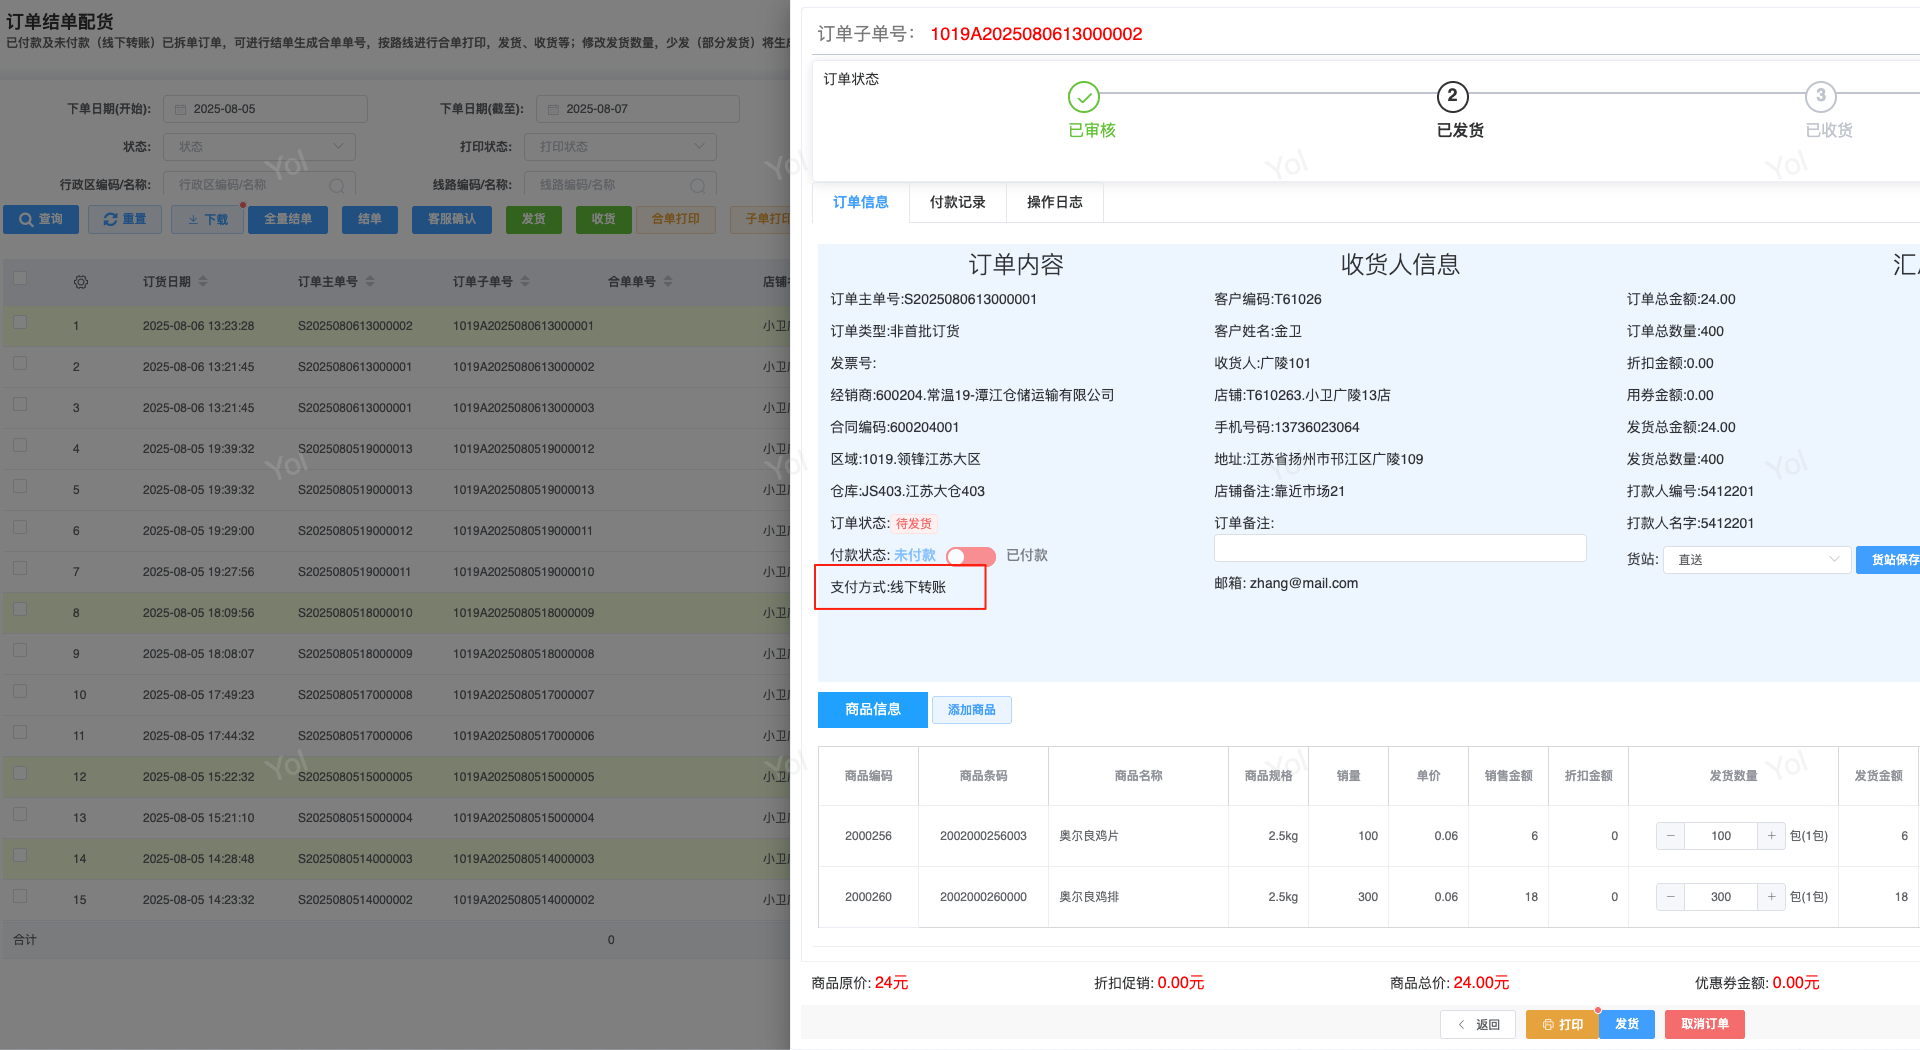The width and height of the screenshot is (1920, 1050).
Task: Click the search icon in 行政区编码/名称 field
Action: 337,186
